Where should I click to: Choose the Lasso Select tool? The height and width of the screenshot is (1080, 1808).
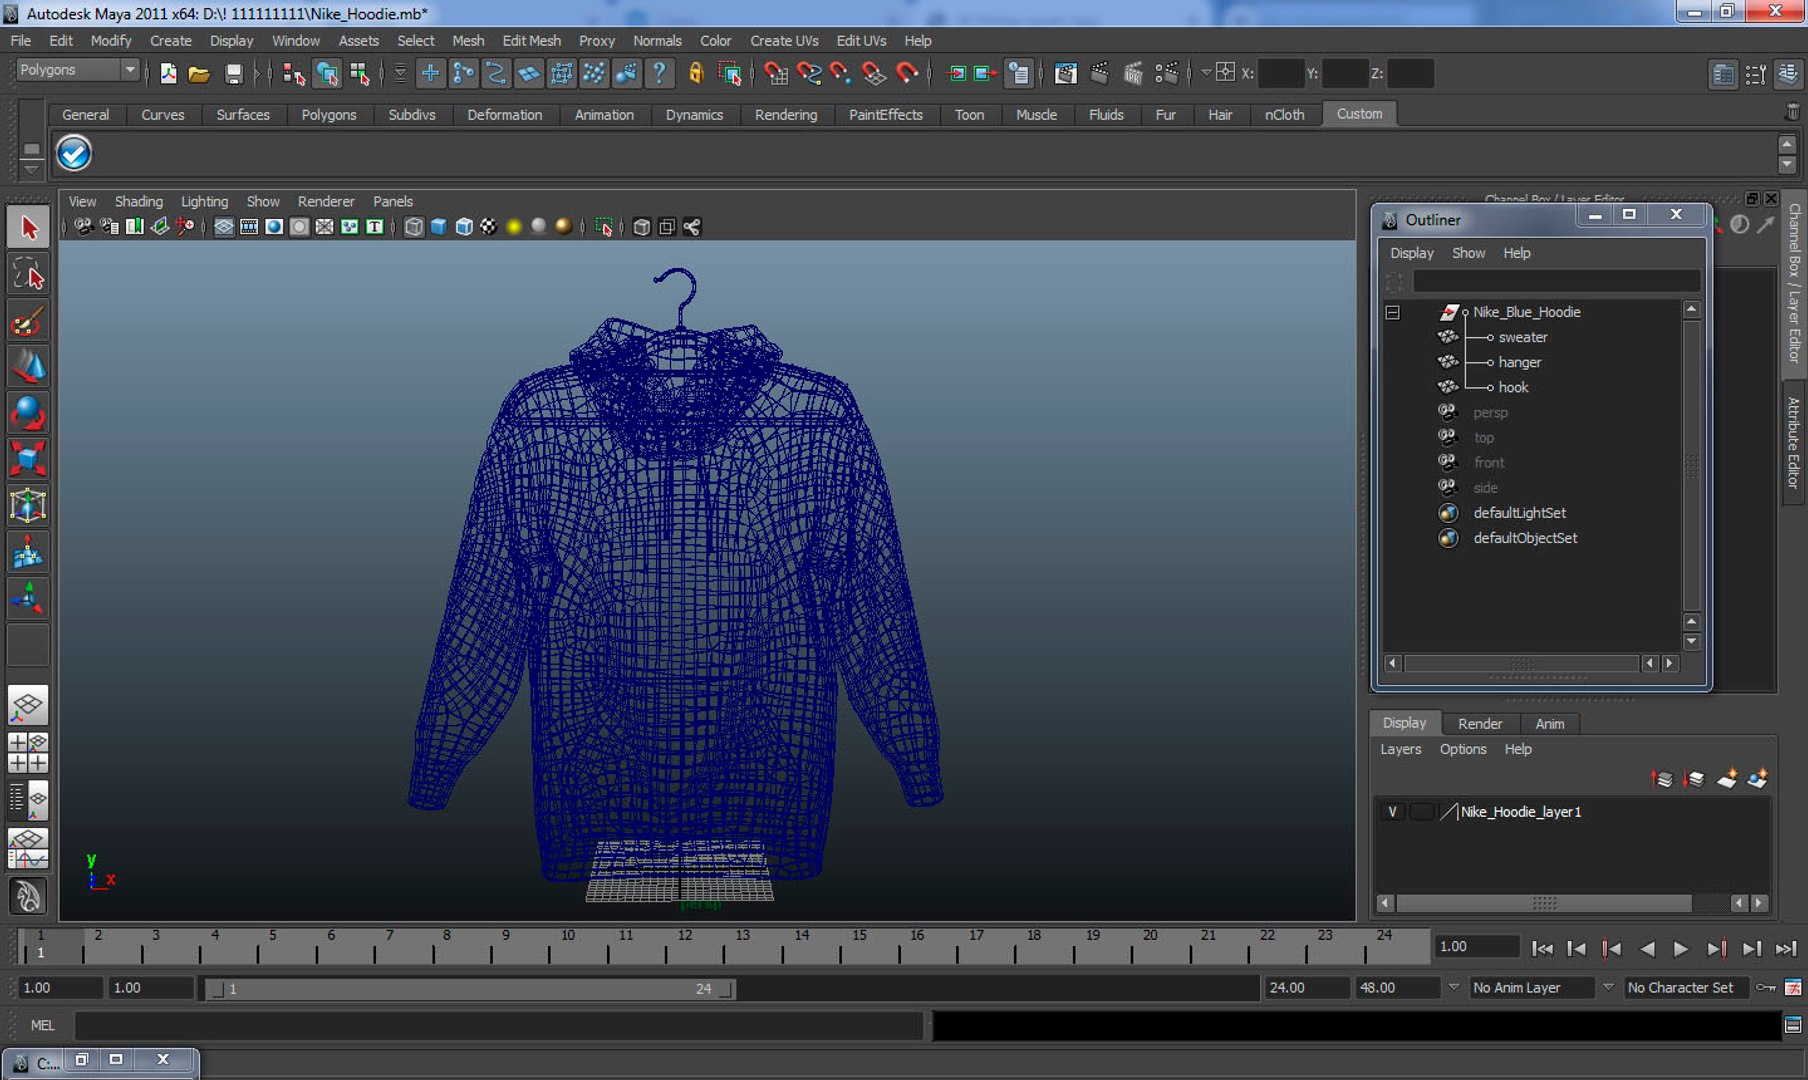(28, 274)
